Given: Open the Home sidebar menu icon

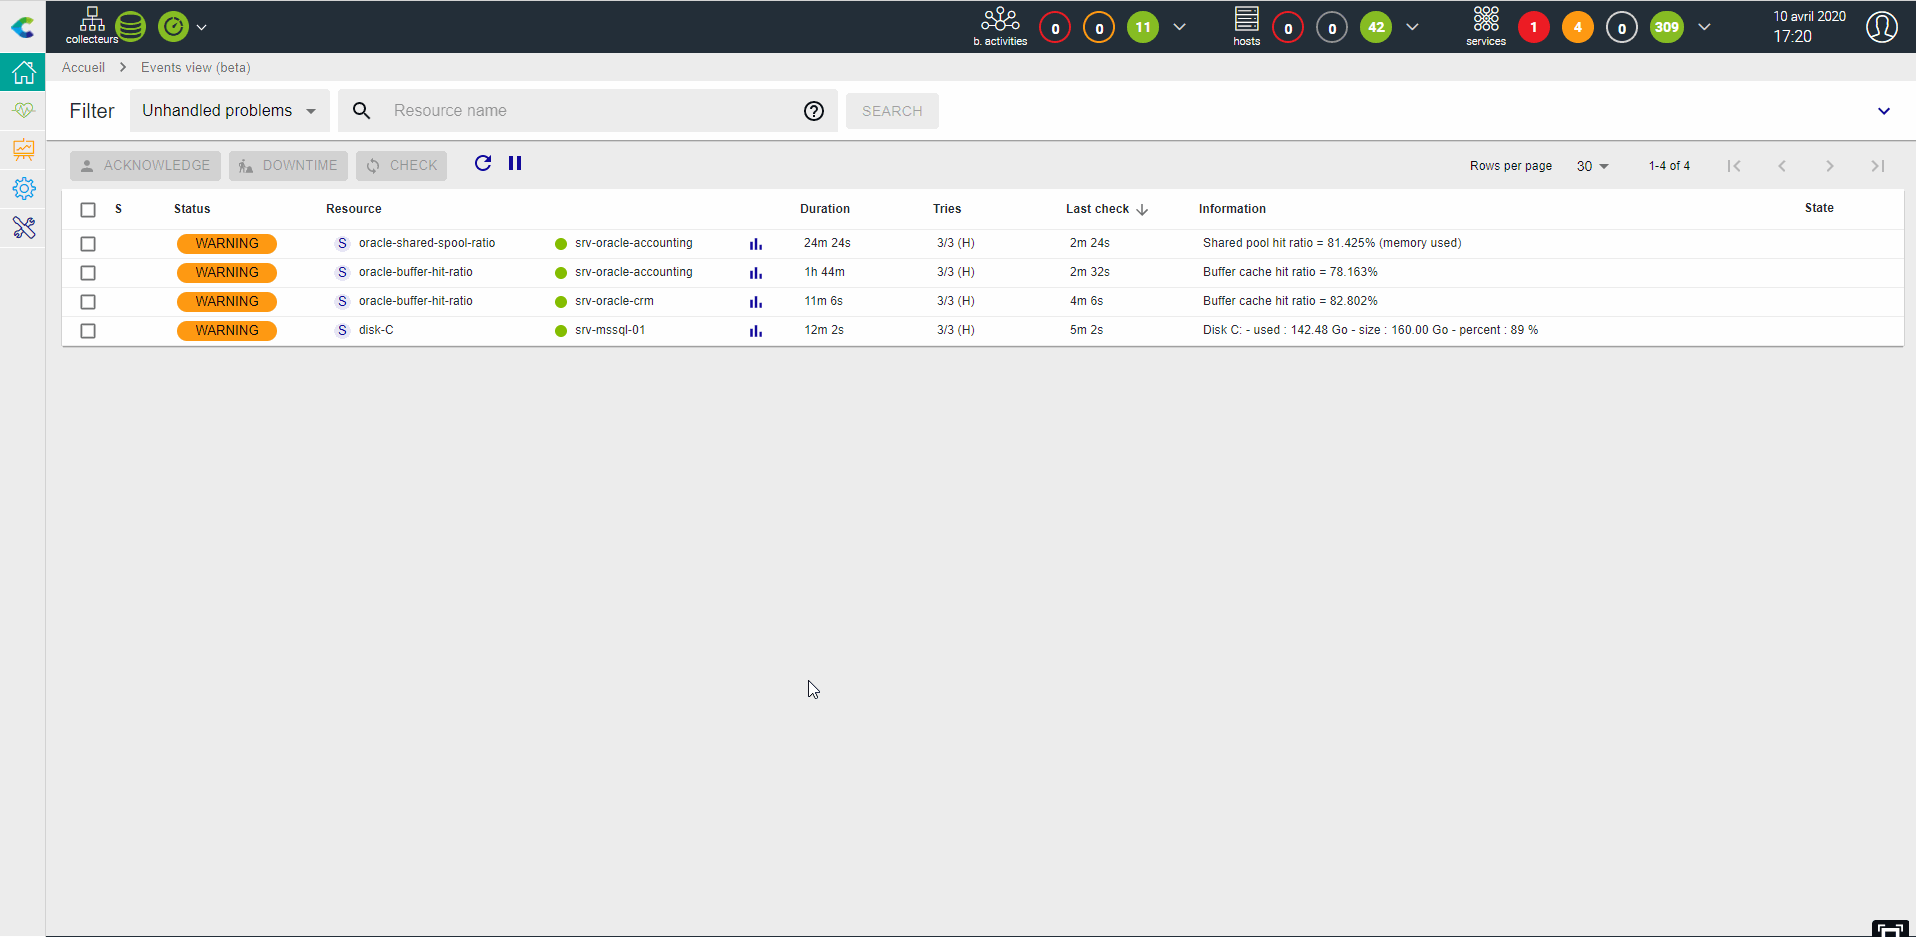Looking at the screenshot, I should pyautogui.click(x=23, y=72).
